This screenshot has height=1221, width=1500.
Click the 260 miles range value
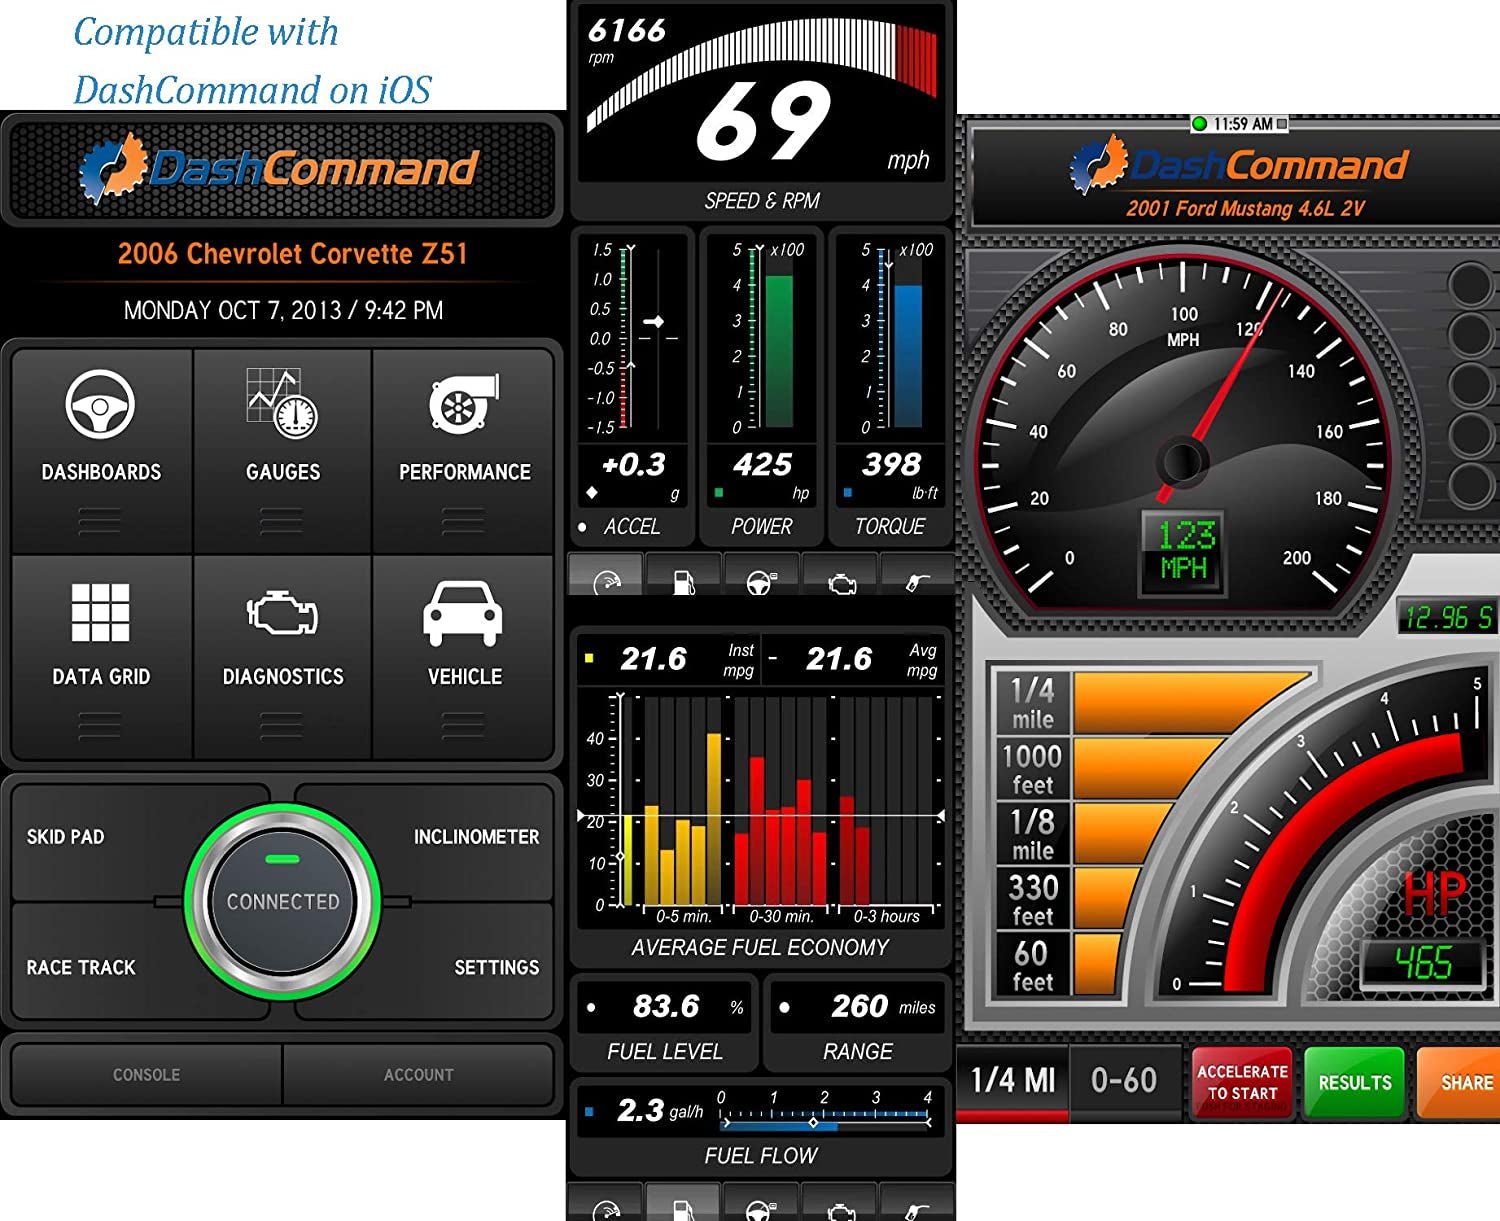click(x=859, y=1006)
